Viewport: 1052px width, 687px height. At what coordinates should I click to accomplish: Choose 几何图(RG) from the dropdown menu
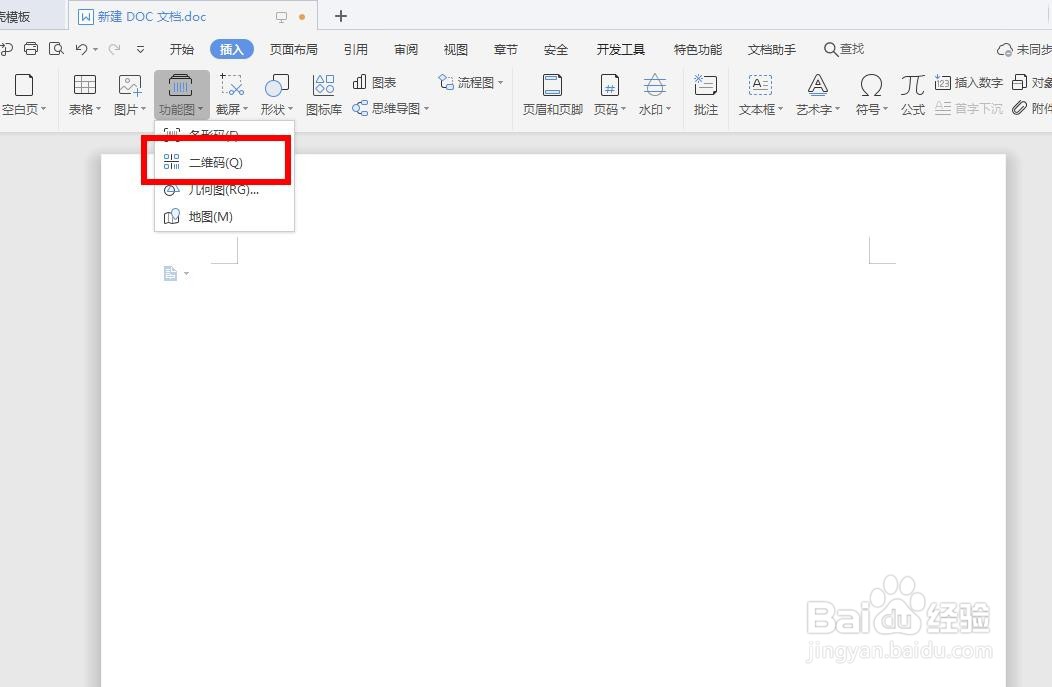coord(224,190)
